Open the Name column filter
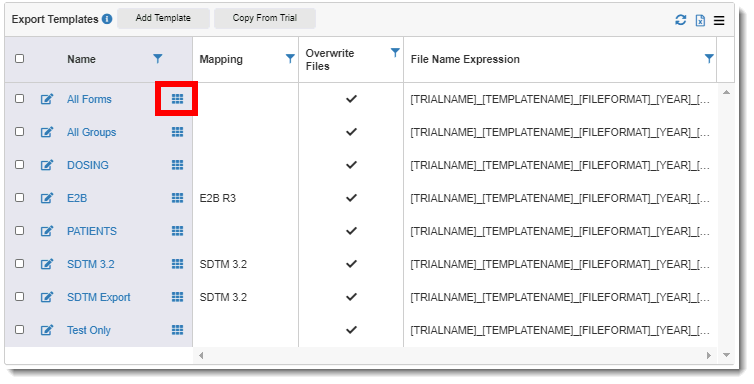Viewport: 754px width, 384px height. point(158,59)
